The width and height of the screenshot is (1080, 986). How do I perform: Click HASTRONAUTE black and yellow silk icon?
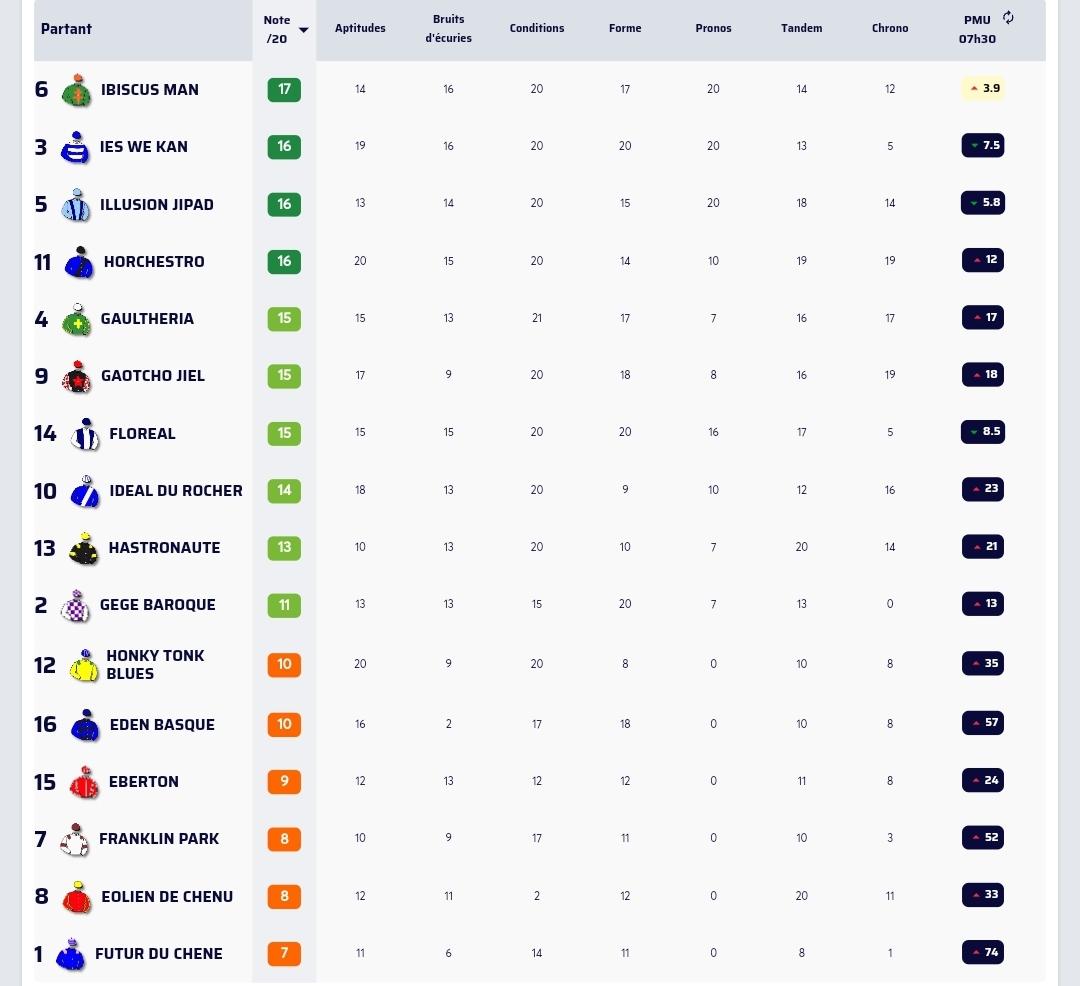pos(84,549)
